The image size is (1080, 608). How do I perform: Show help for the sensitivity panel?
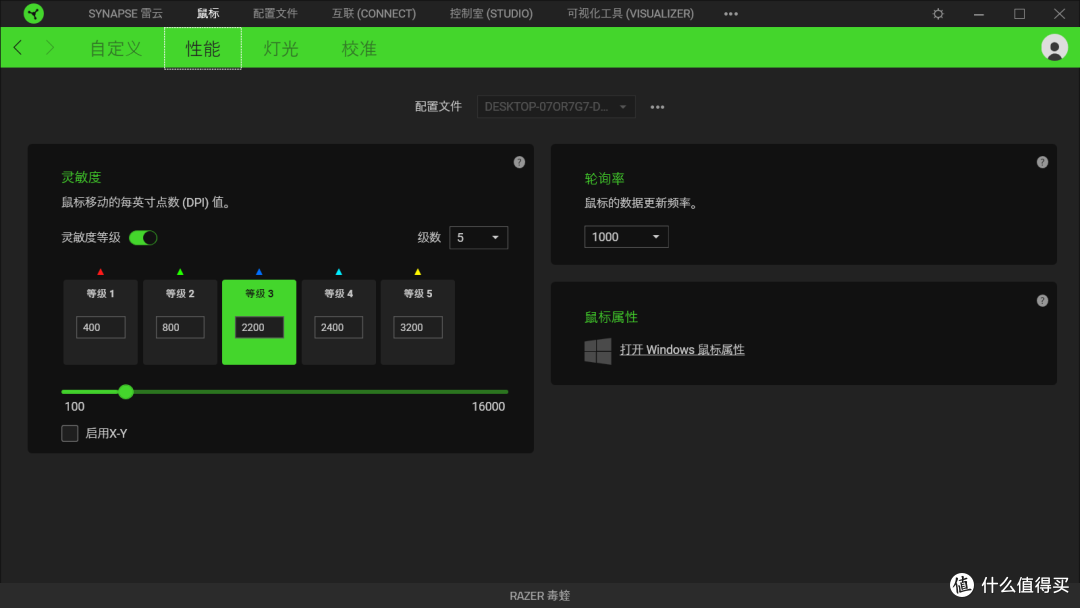519,162
